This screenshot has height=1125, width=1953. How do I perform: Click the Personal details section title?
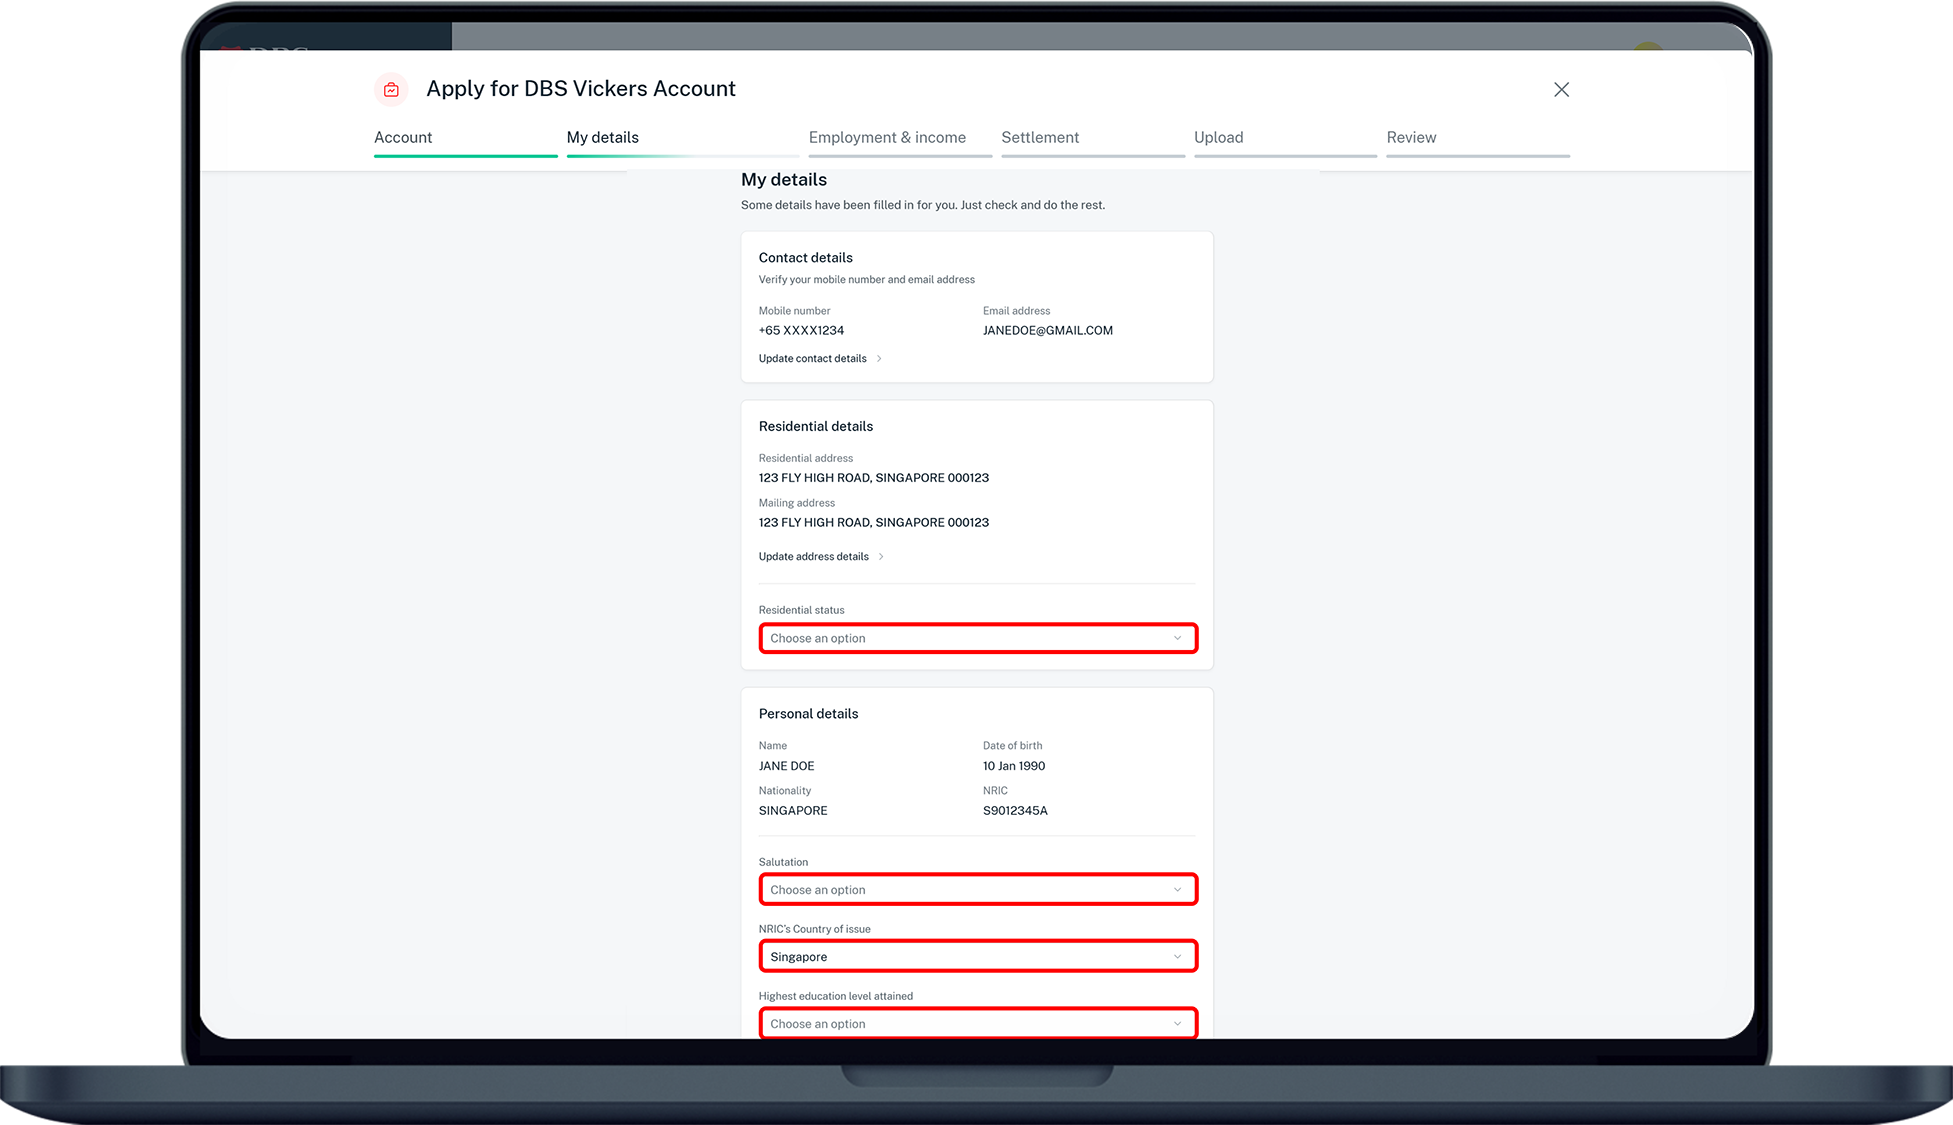808,714
